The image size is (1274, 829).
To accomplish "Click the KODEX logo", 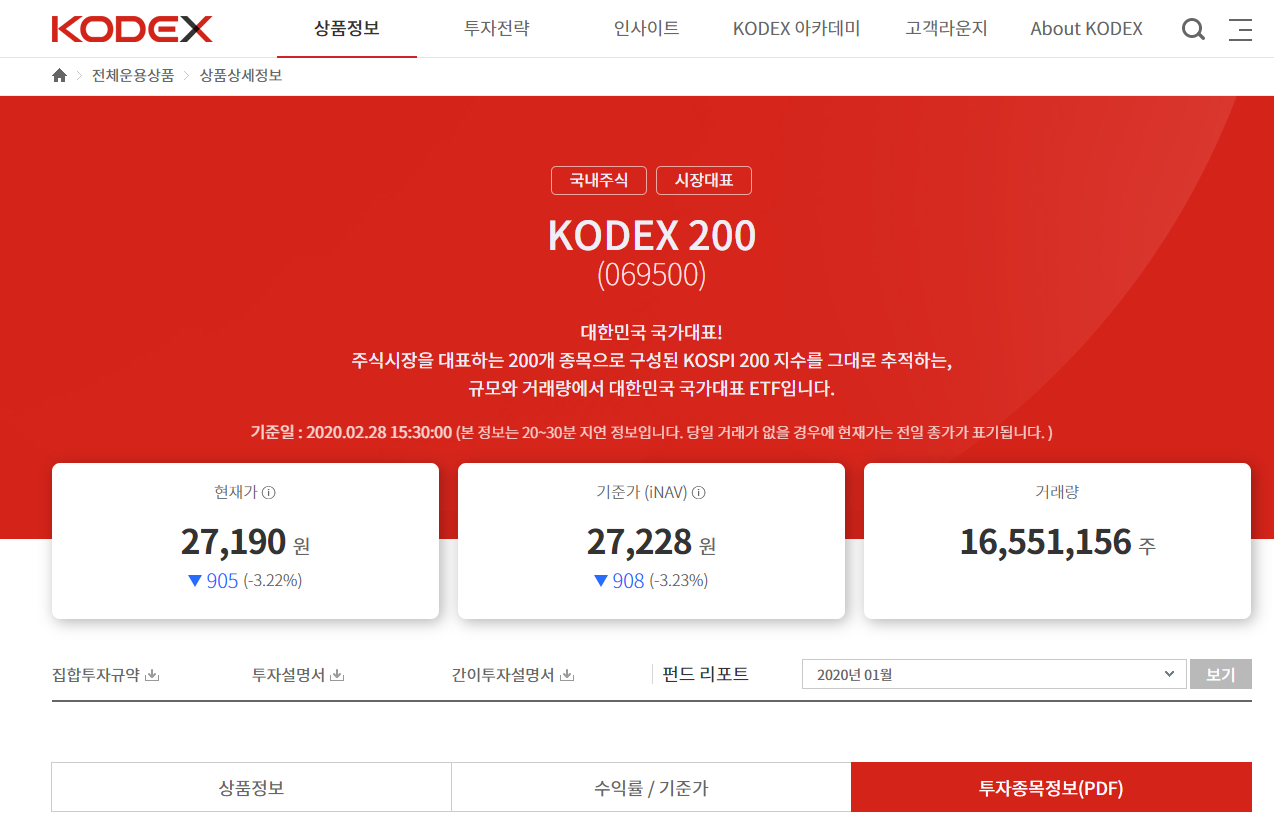I will pyautogui.click(x=132, y=29).
